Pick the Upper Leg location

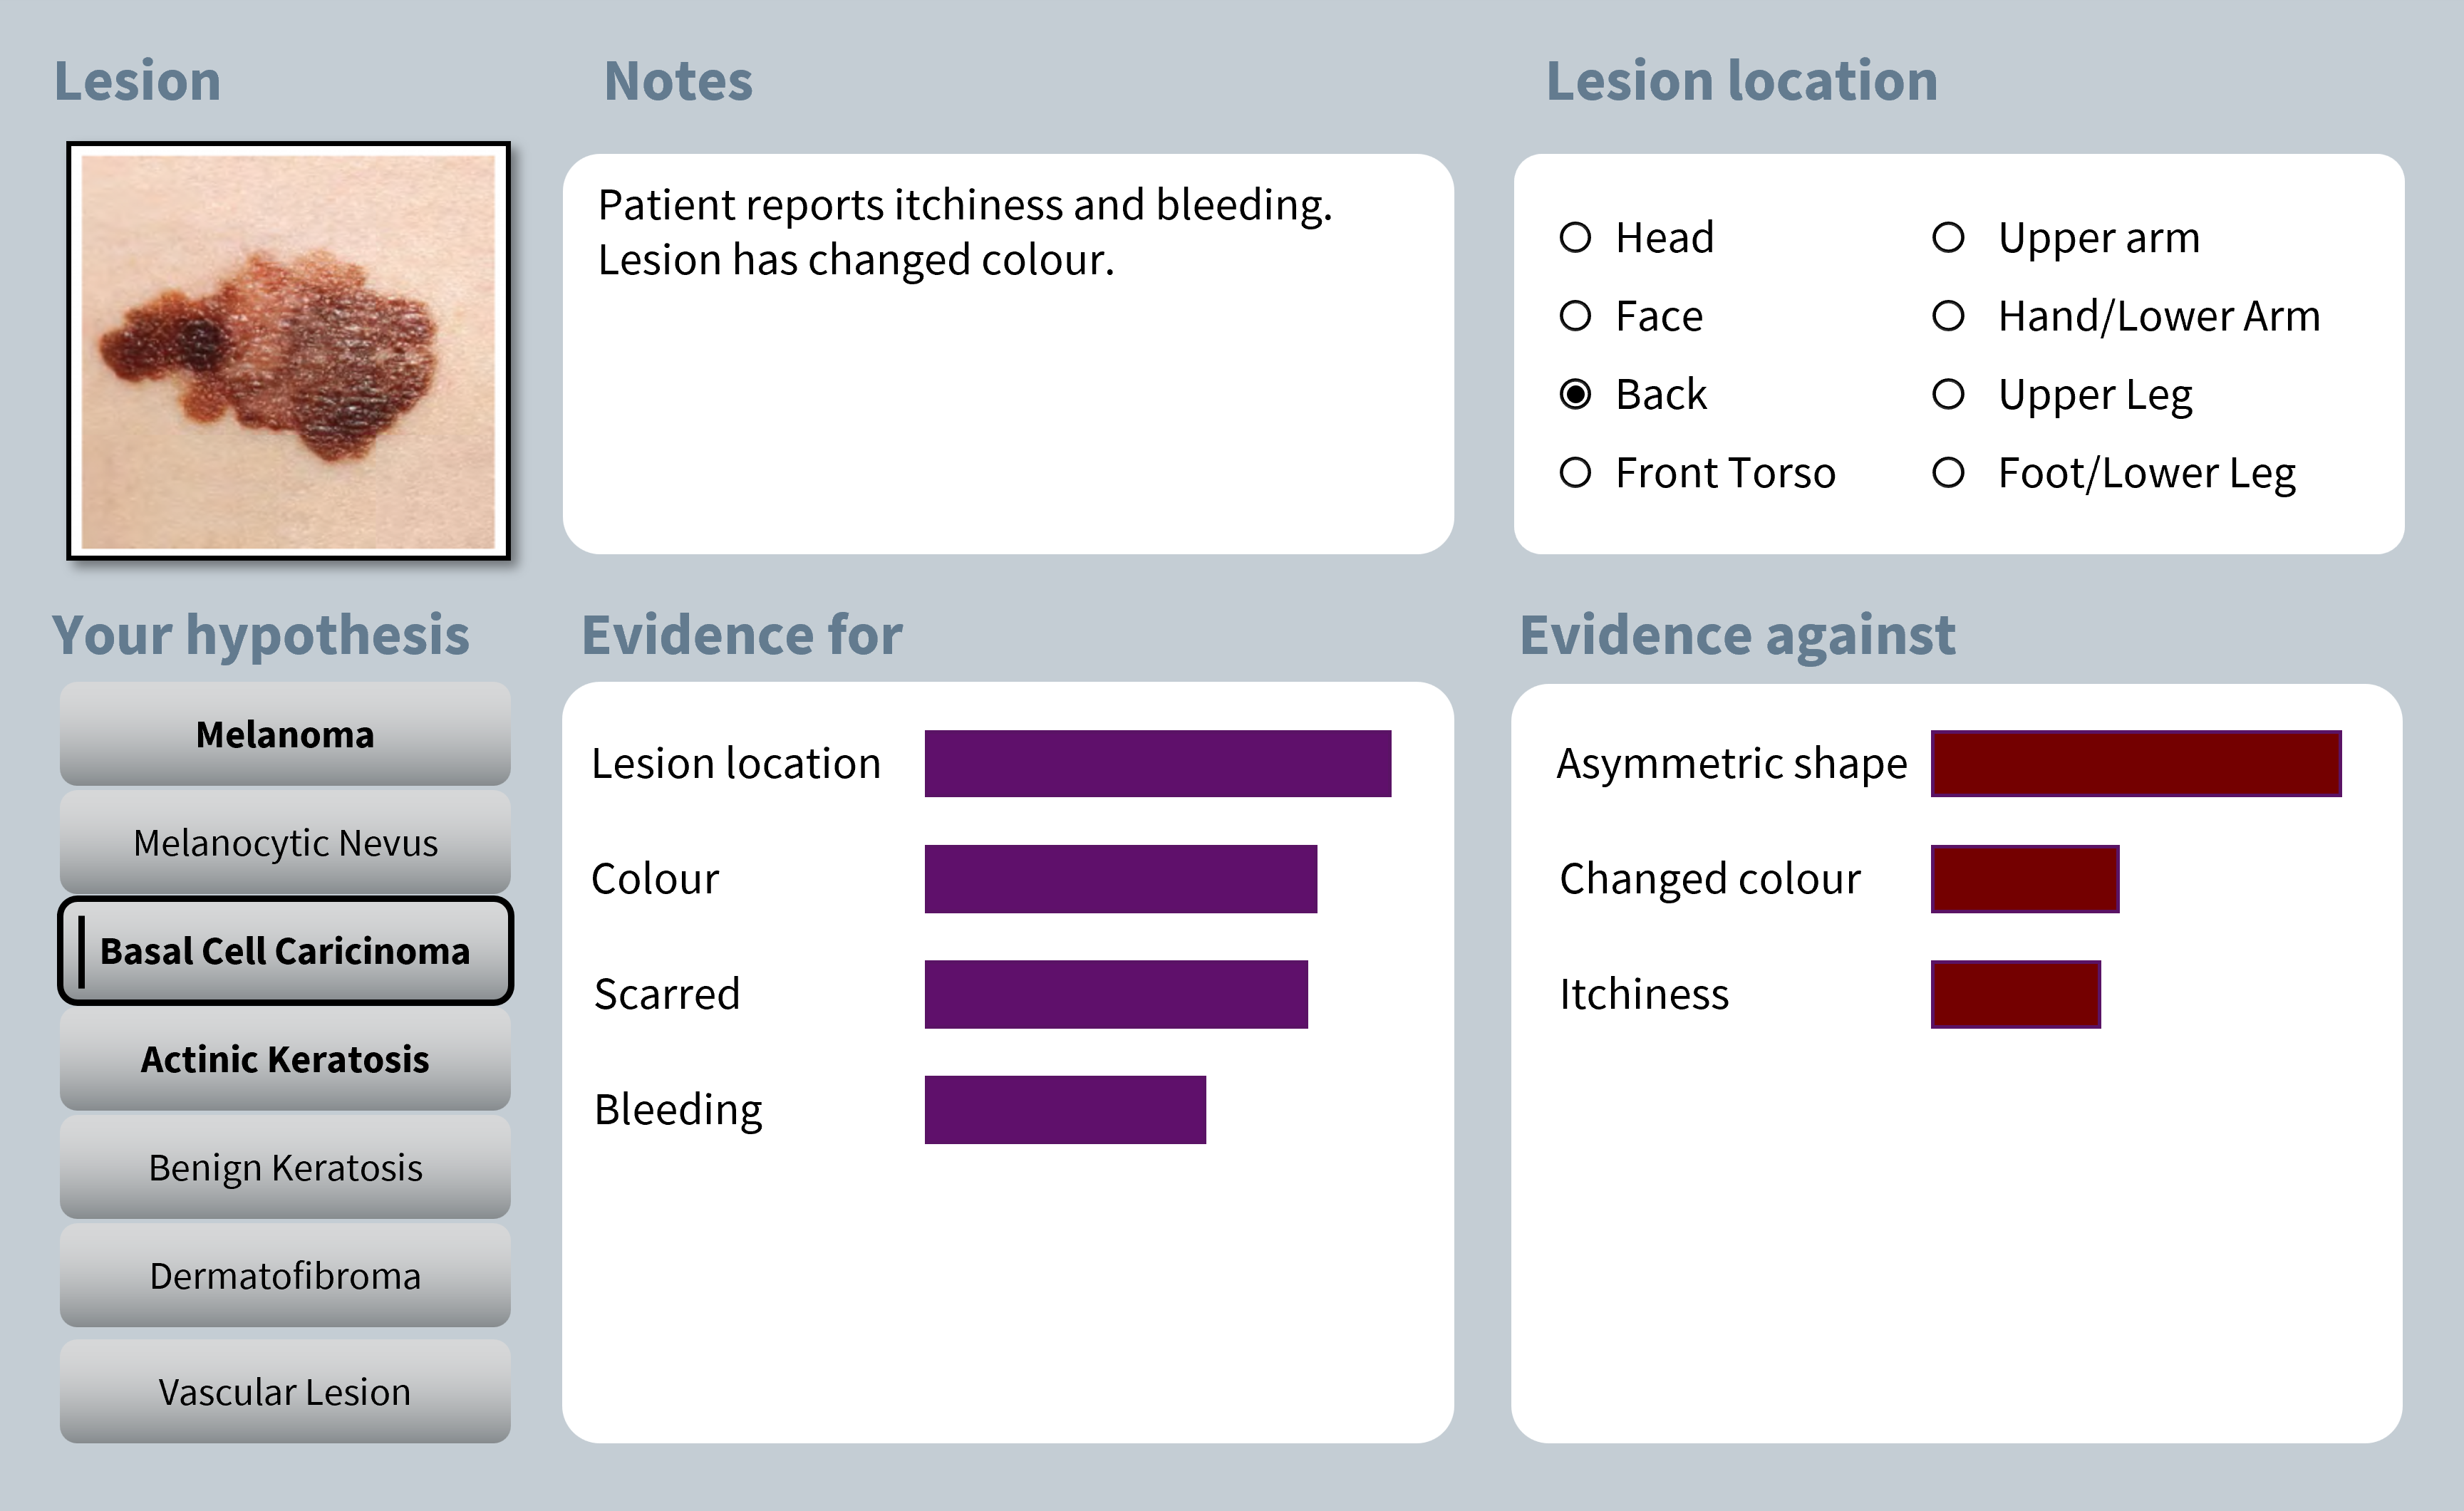pyautogui.click(x=1948, y=395)
